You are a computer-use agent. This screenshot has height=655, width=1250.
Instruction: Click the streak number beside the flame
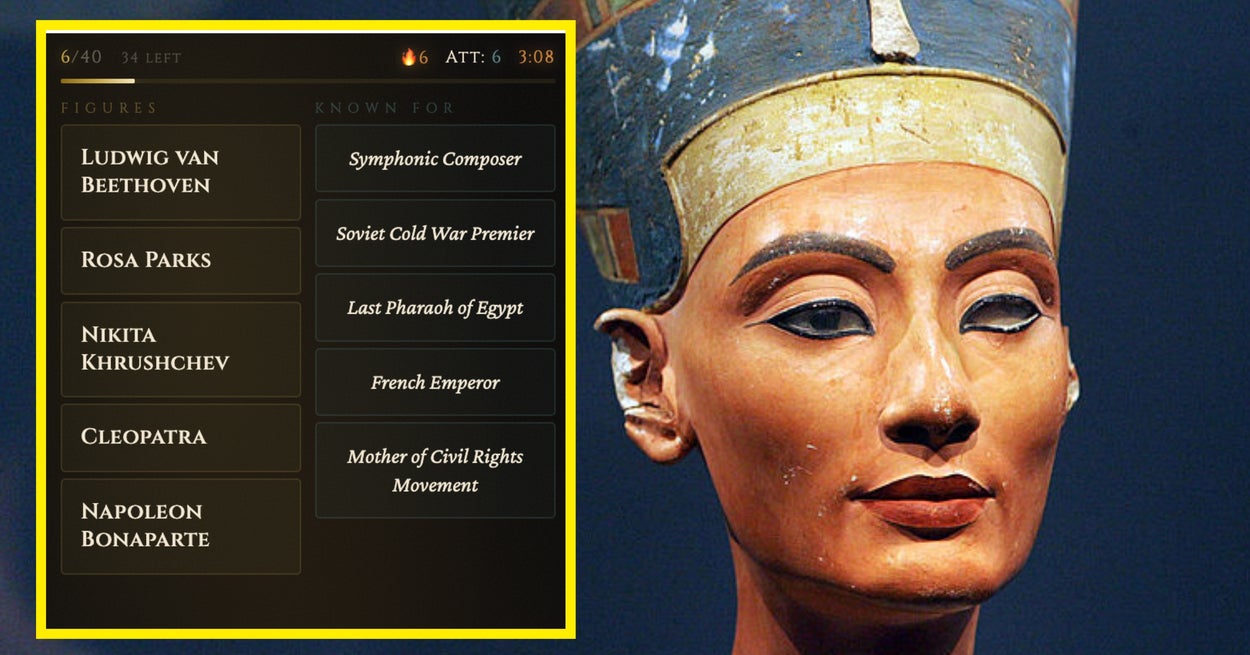click(x=424, y=57)
